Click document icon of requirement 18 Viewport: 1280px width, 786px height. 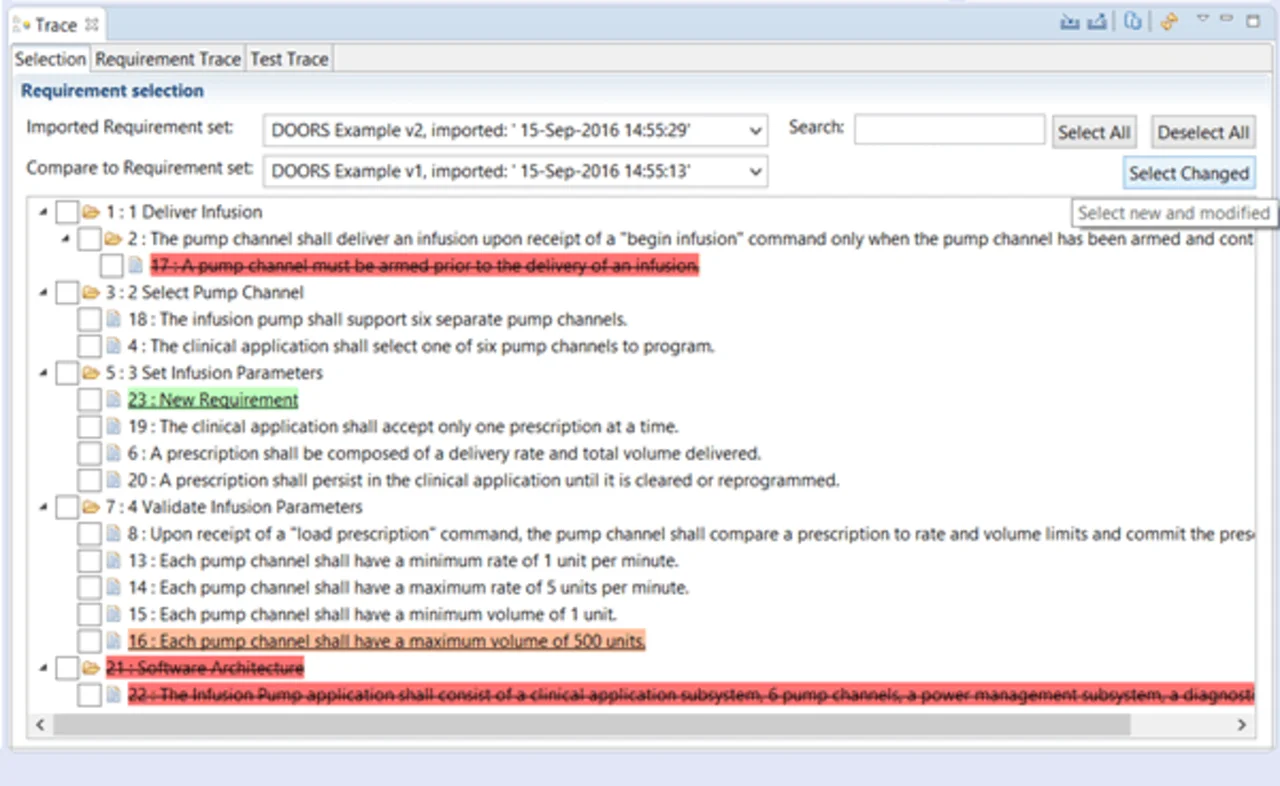(x=113, y=320)
